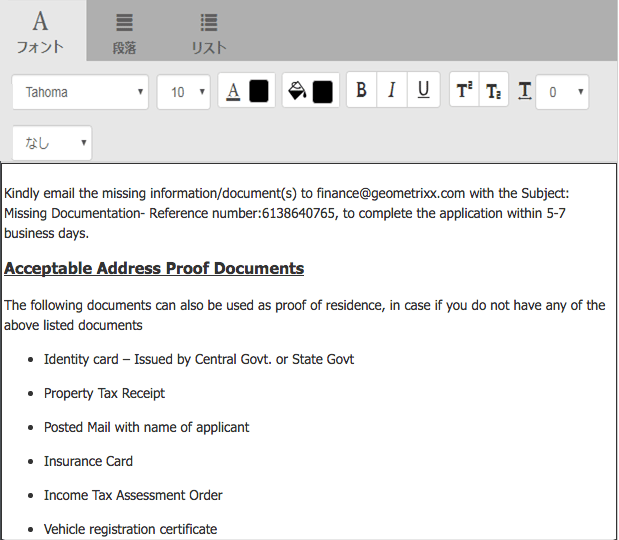
Task: Click reference number 6138640765 text
Action: click(x=298, y=214)
